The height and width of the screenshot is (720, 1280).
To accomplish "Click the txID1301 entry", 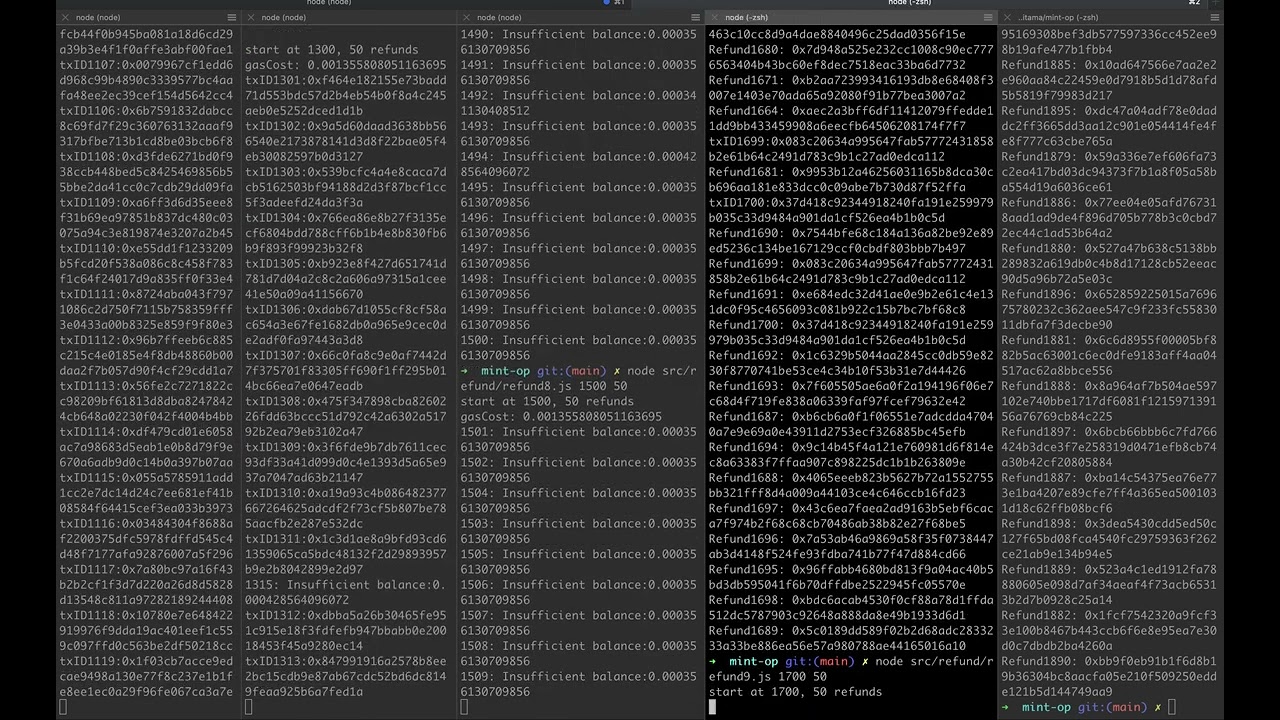I will (346, 95).
